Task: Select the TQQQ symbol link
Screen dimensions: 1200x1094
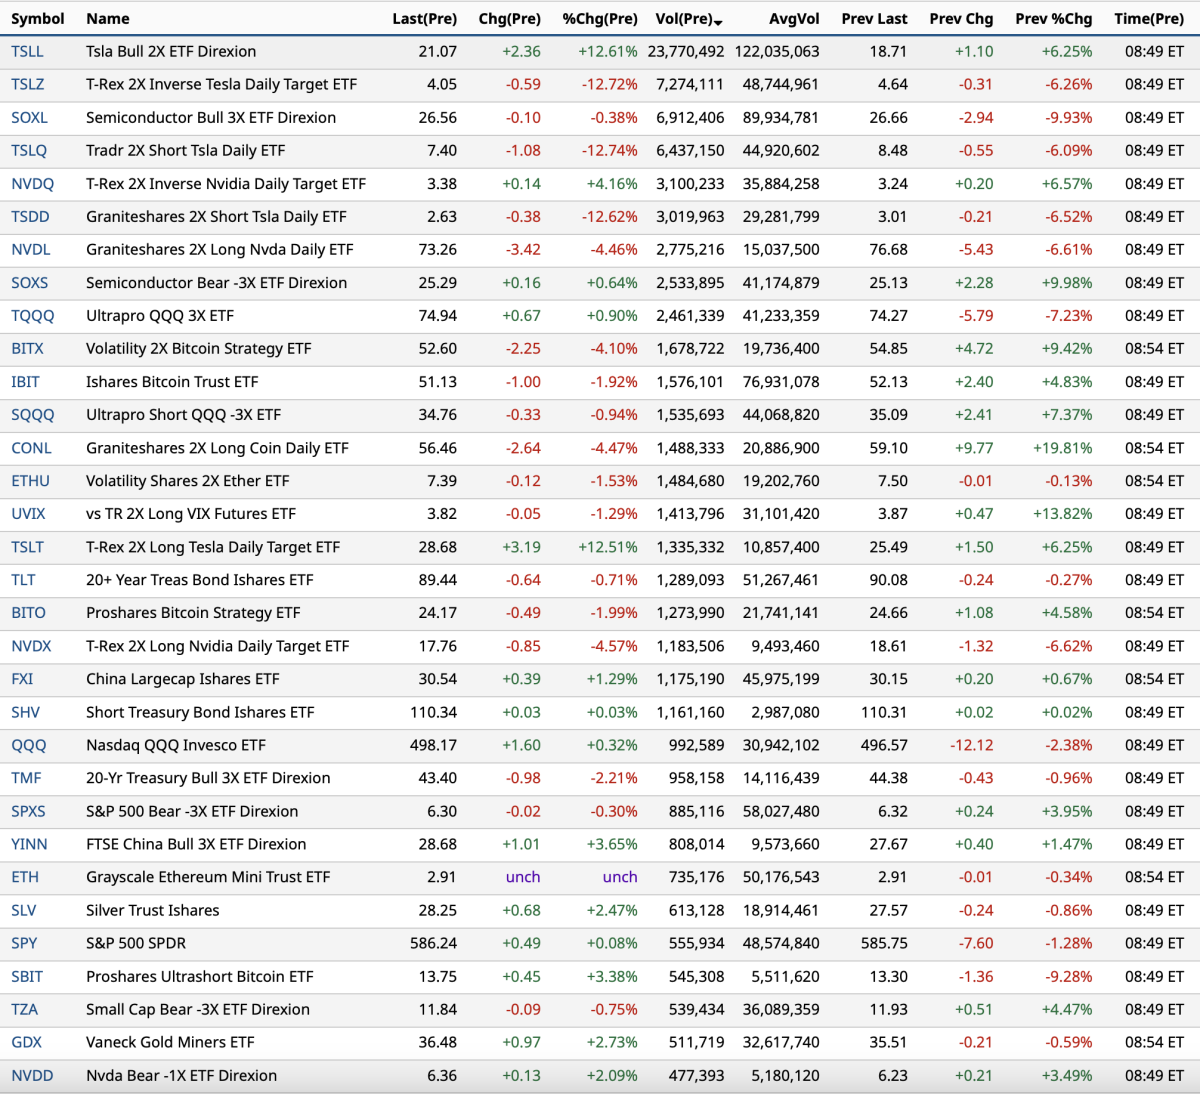Action: pyautogui.click(x=32, y=316)
